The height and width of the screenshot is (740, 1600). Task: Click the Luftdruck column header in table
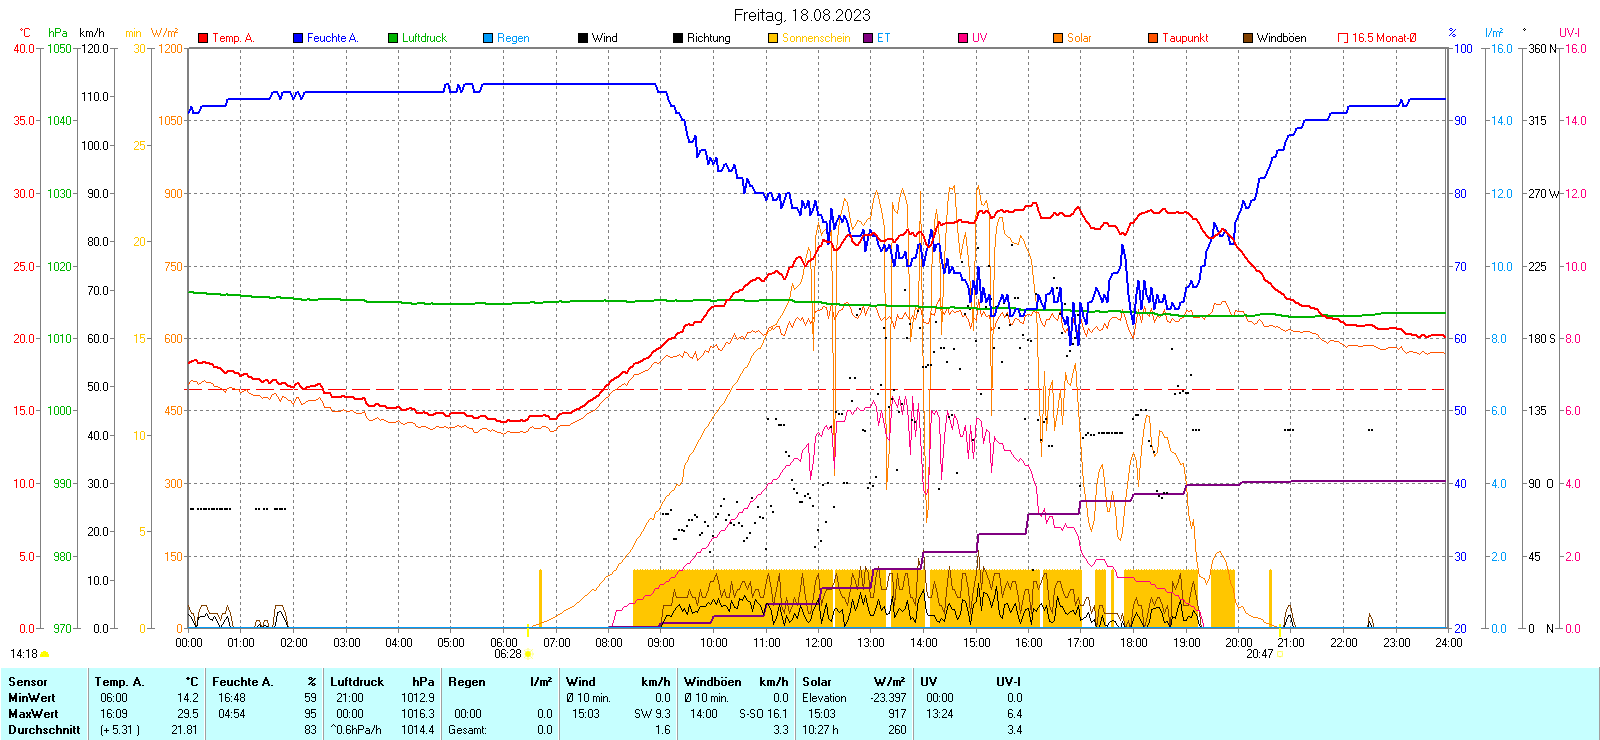(x=357, y=682)
